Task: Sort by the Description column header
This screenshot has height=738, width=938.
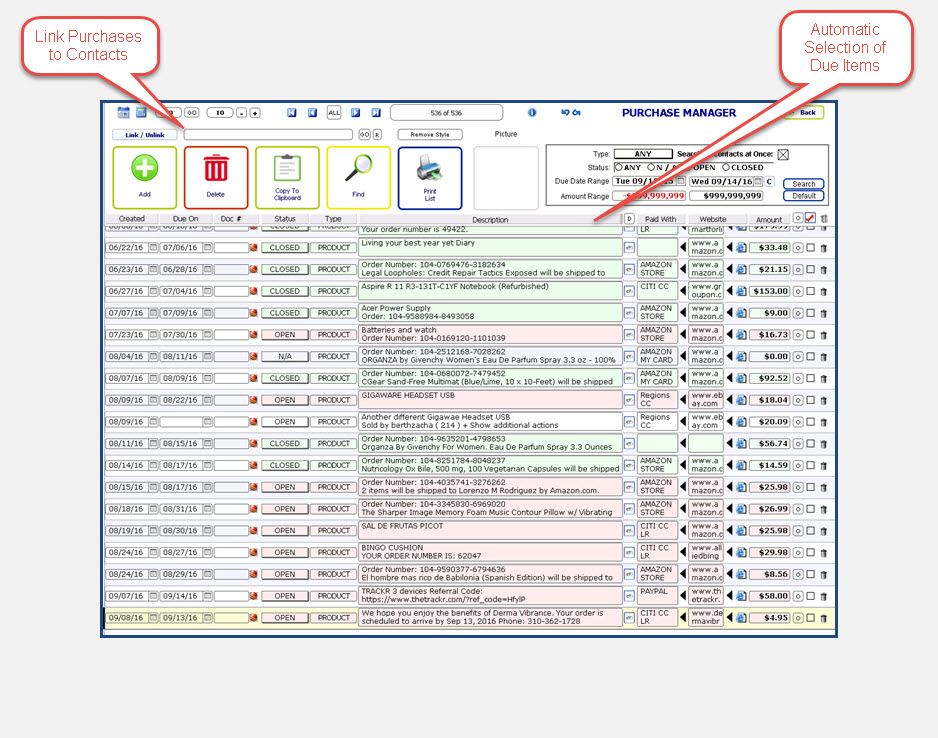Action: click(x=490, y=219)
